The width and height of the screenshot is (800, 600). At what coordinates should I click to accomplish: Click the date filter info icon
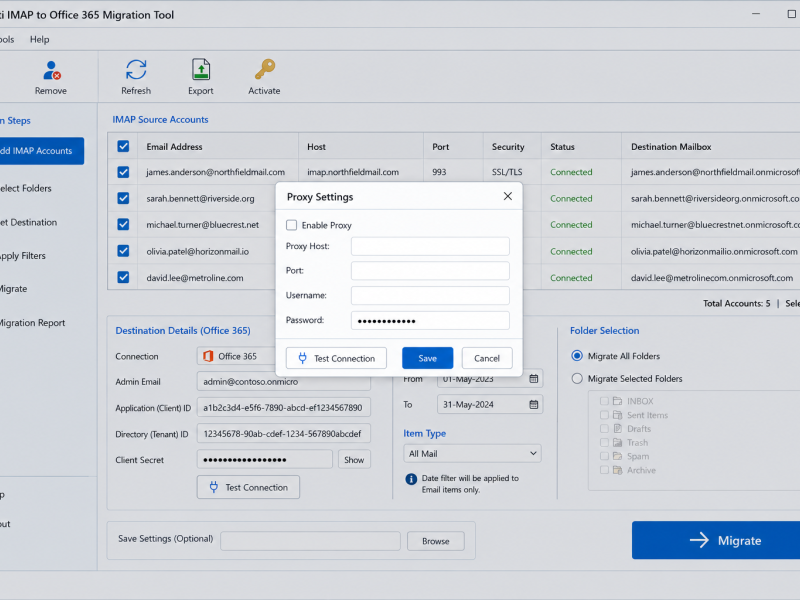pyautogui.click(x=411, y=479)
